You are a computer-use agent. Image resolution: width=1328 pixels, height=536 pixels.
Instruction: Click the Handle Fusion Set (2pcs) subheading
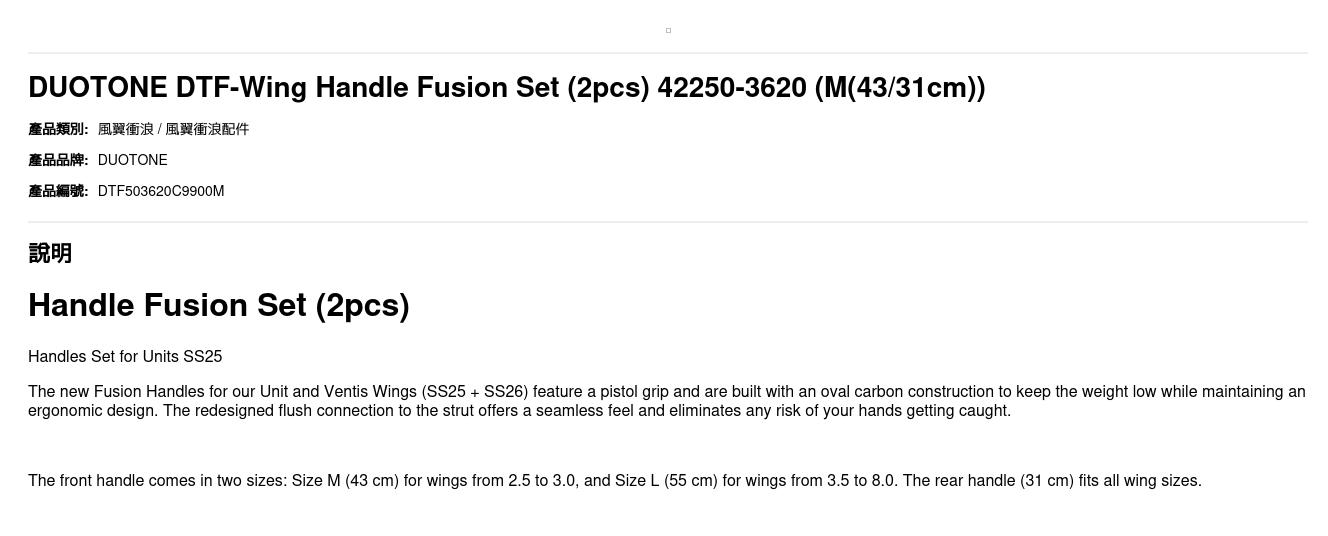tap(218, 305)
